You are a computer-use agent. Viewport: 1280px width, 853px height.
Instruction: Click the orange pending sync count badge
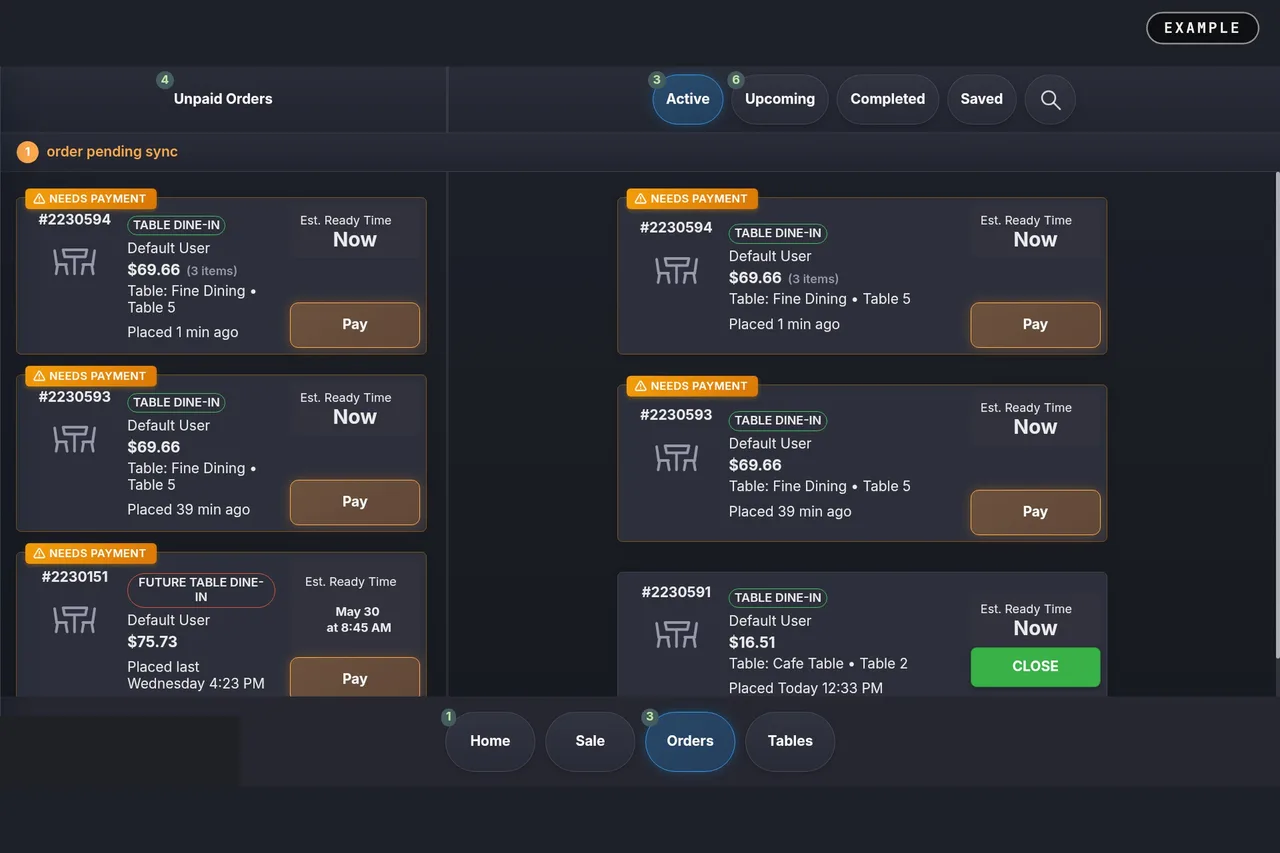click(27, 152)
